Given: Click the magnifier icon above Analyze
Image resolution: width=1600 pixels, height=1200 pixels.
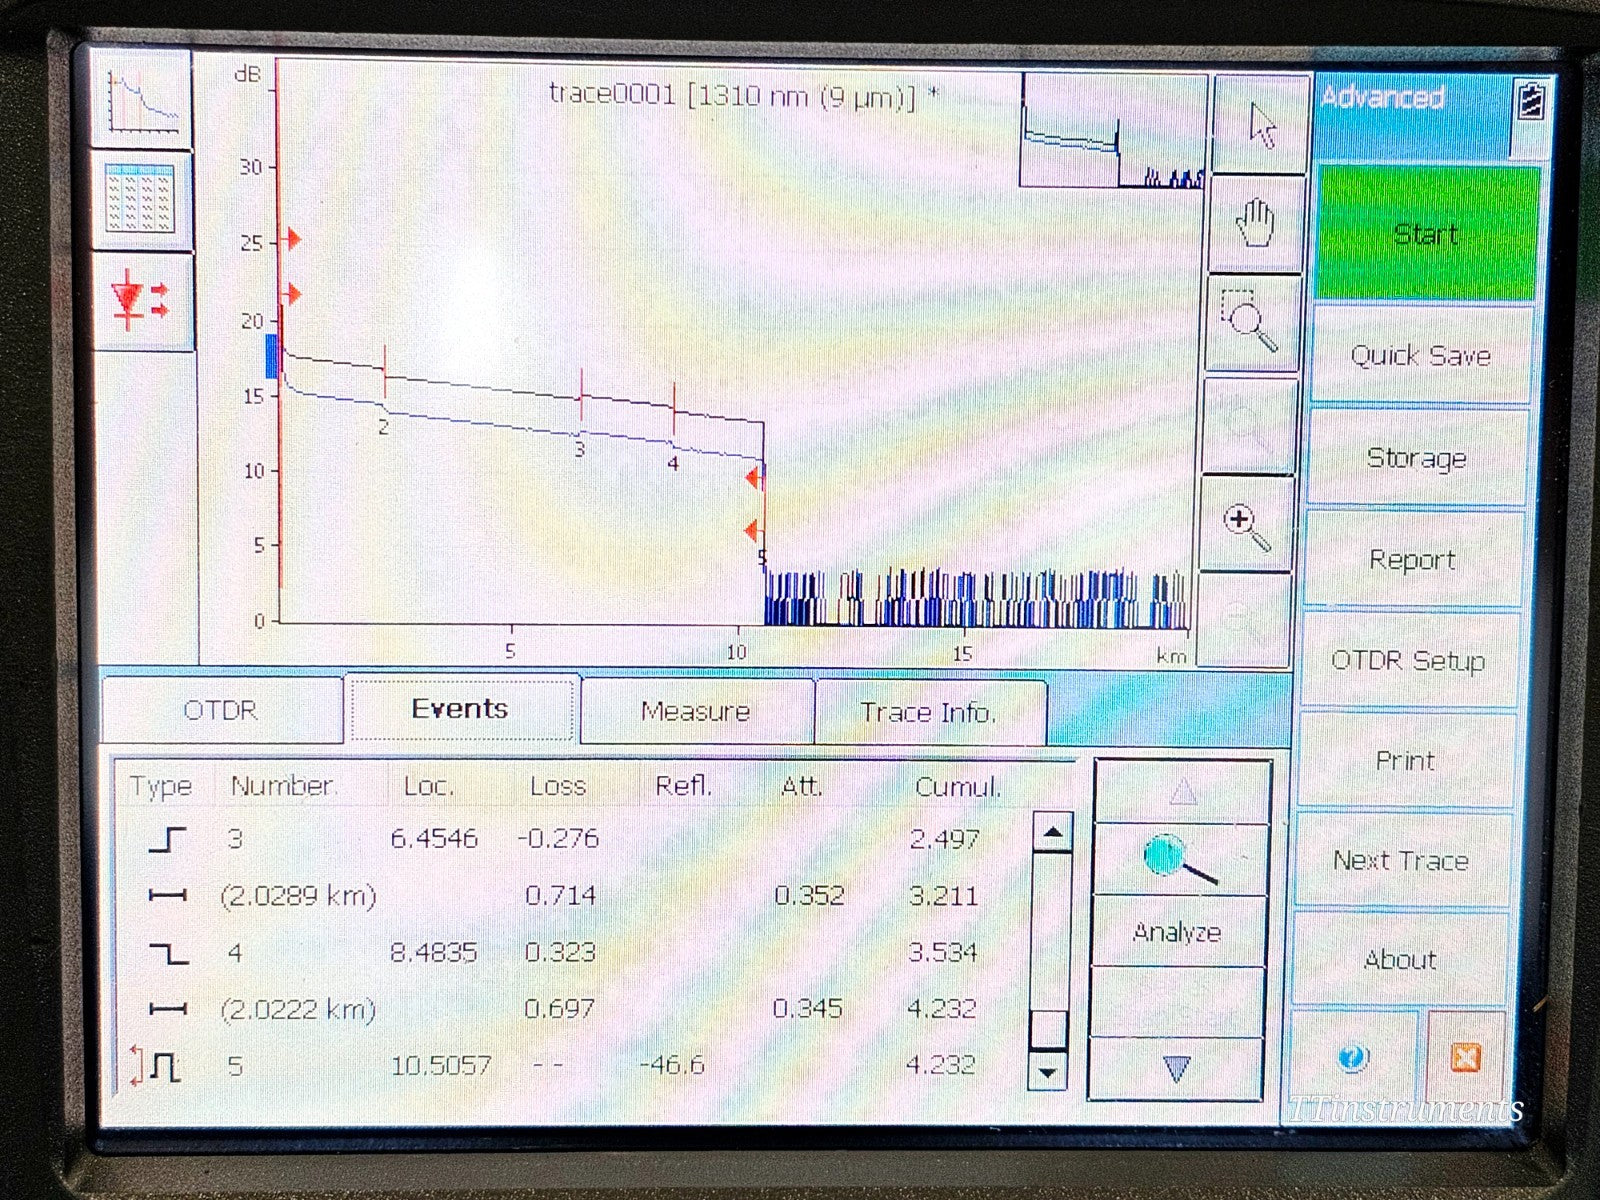Looking at the screenshot, I should click(1180, 860).
